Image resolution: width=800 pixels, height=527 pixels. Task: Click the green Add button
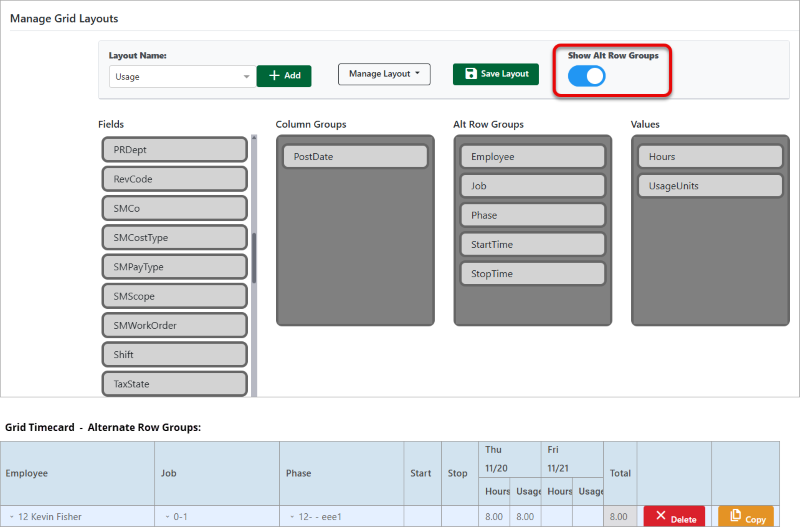point(284,76)
